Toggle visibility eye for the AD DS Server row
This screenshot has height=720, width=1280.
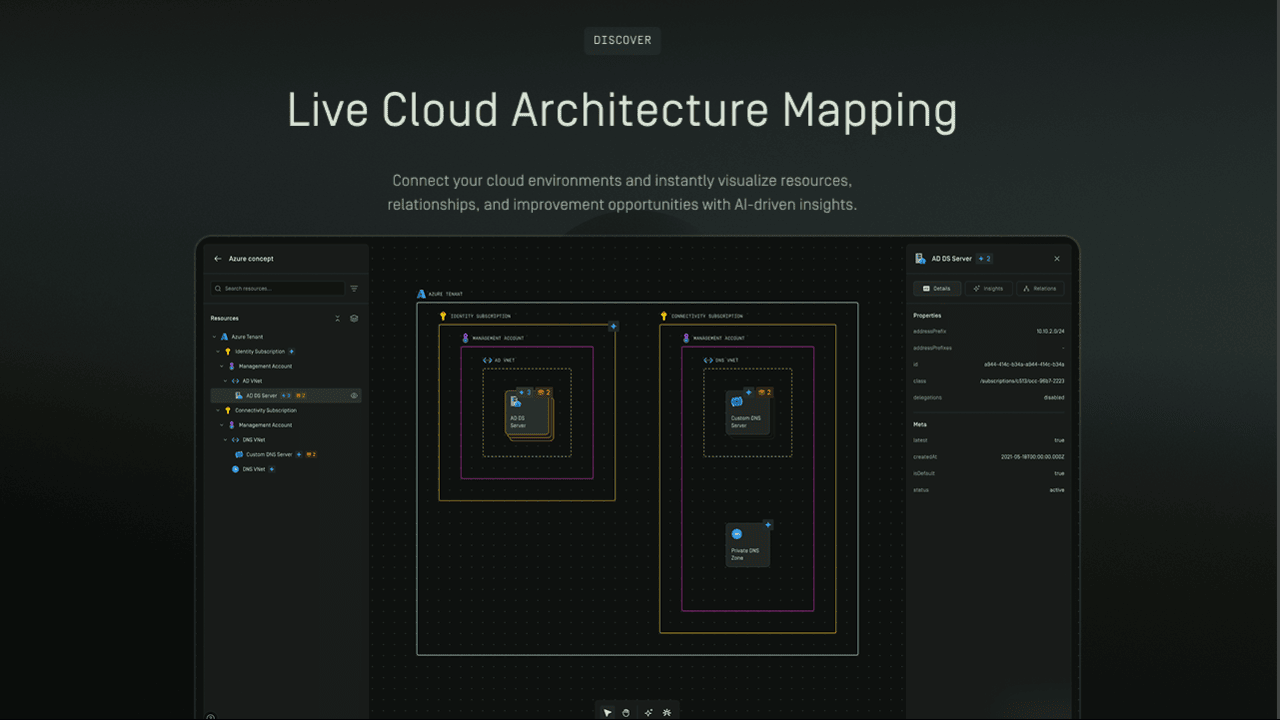click(x=354, y=396)
